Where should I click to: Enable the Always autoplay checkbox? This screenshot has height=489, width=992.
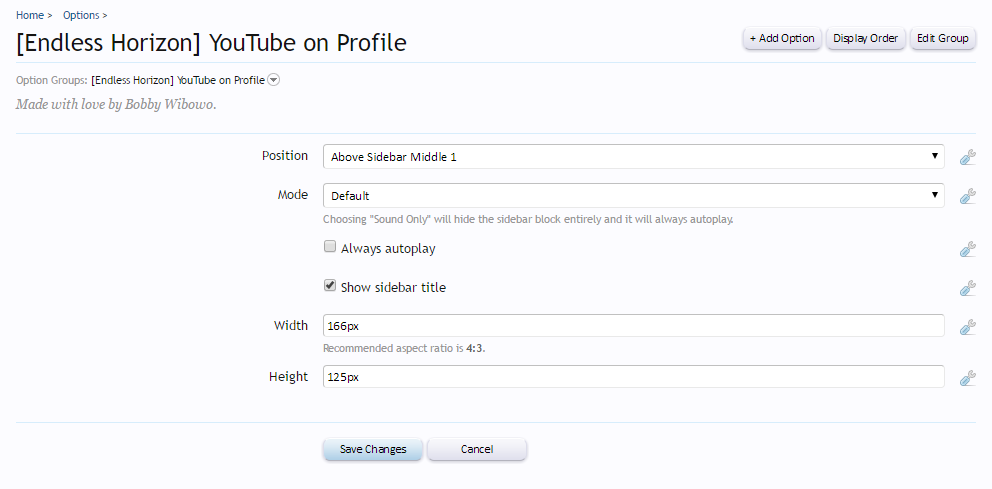(330, 247)
